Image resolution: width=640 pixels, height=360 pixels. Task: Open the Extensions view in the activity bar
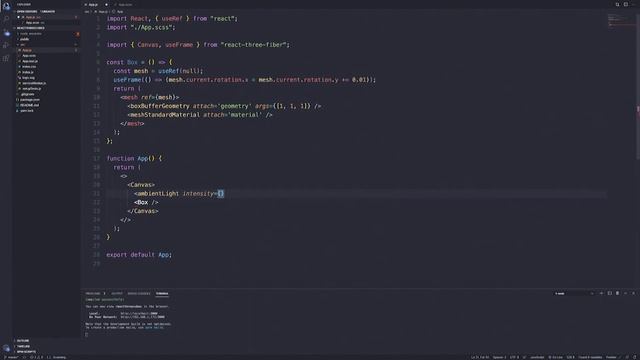pyautogui.click(x=6, y=58)
